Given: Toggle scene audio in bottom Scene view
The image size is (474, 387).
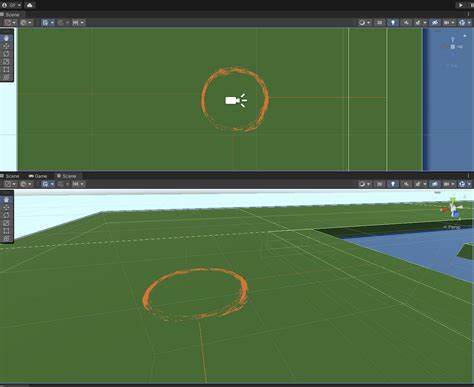Looking at the screenshot, I should [406, 184].
